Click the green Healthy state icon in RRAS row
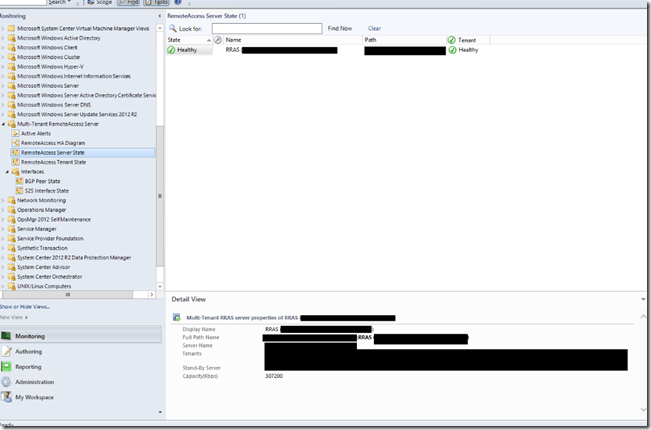This screenshot has width=651, height=430. (x=172, y=49)
